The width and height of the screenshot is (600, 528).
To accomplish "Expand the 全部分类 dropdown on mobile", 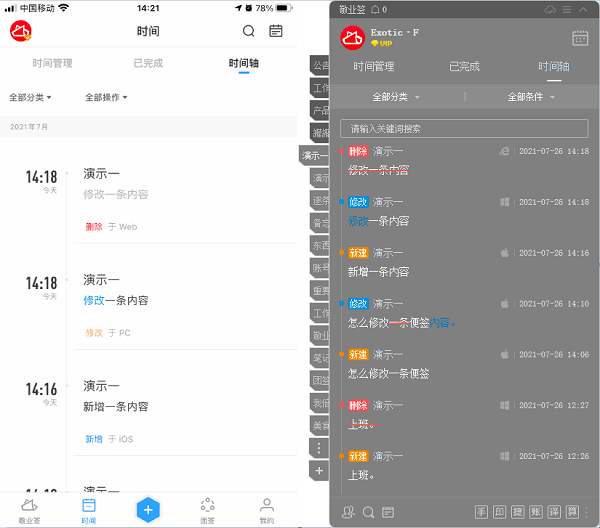I will pos(30,98).
